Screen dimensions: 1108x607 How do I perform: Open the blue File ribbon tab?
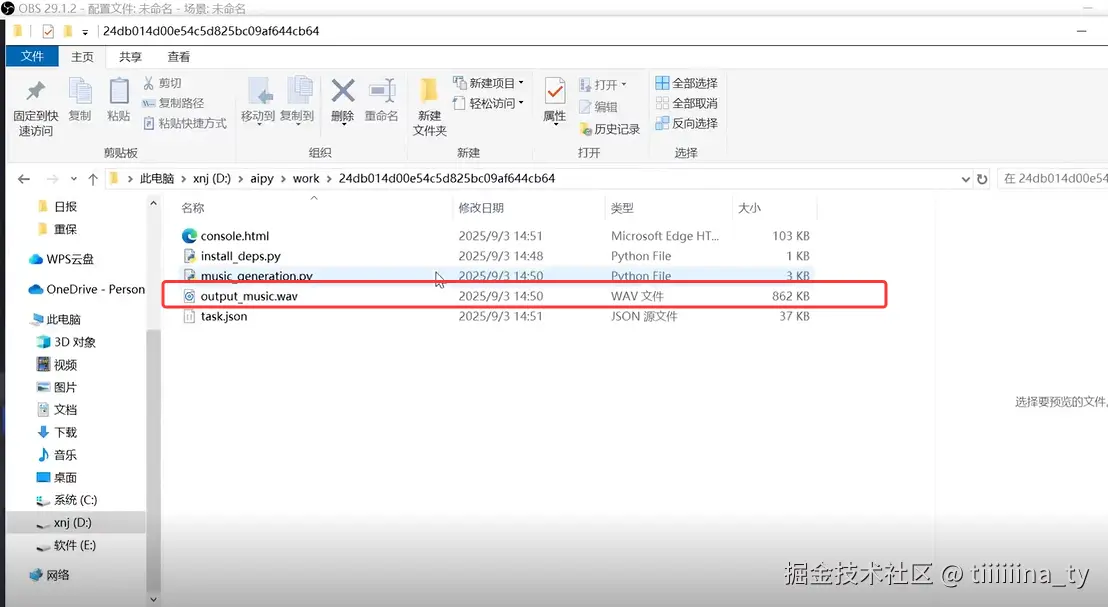click(x=32, y=57)
